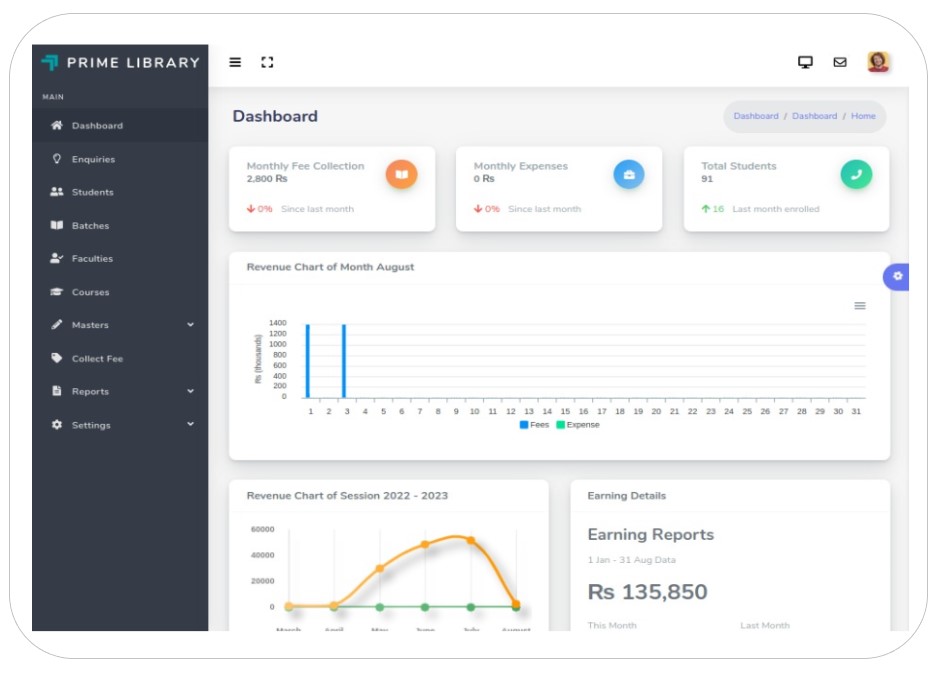The image size is (935, 675).
Task: Toggle the Fees series in chart legend
Action: click(x=535, y=425)
